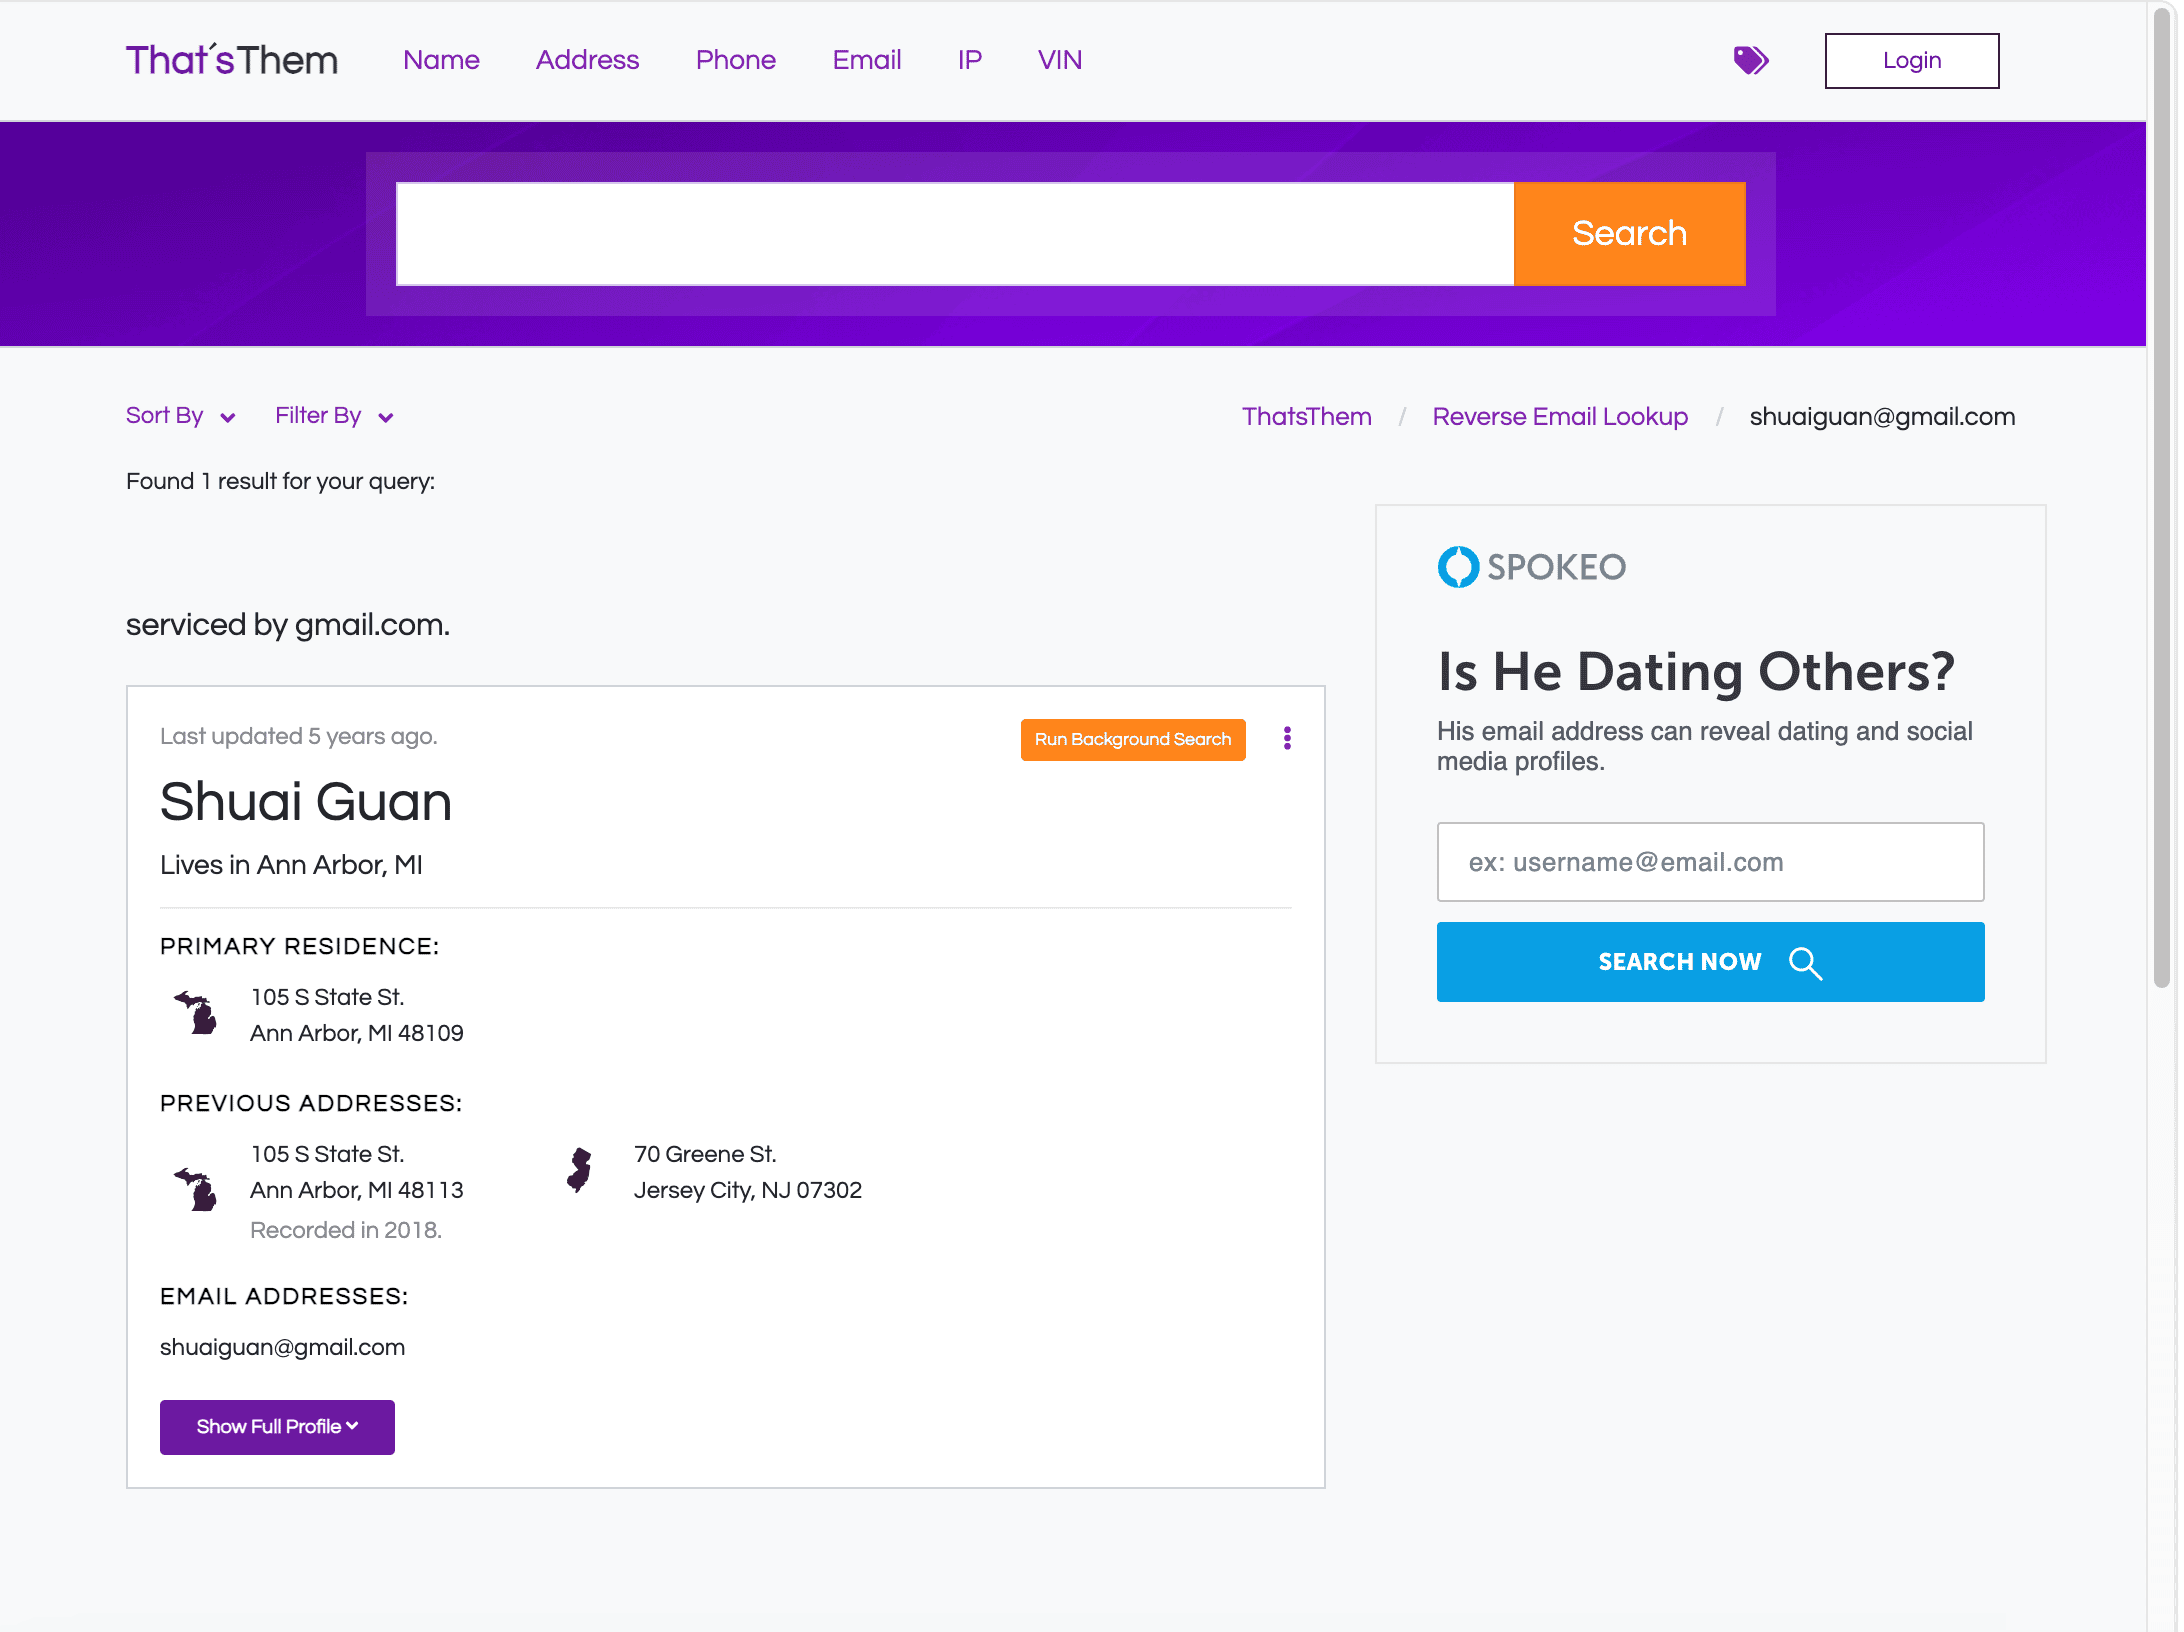The image size is (2184, 1632).
Task: Click the New Jersey state icon
Action: (579, 1170)
